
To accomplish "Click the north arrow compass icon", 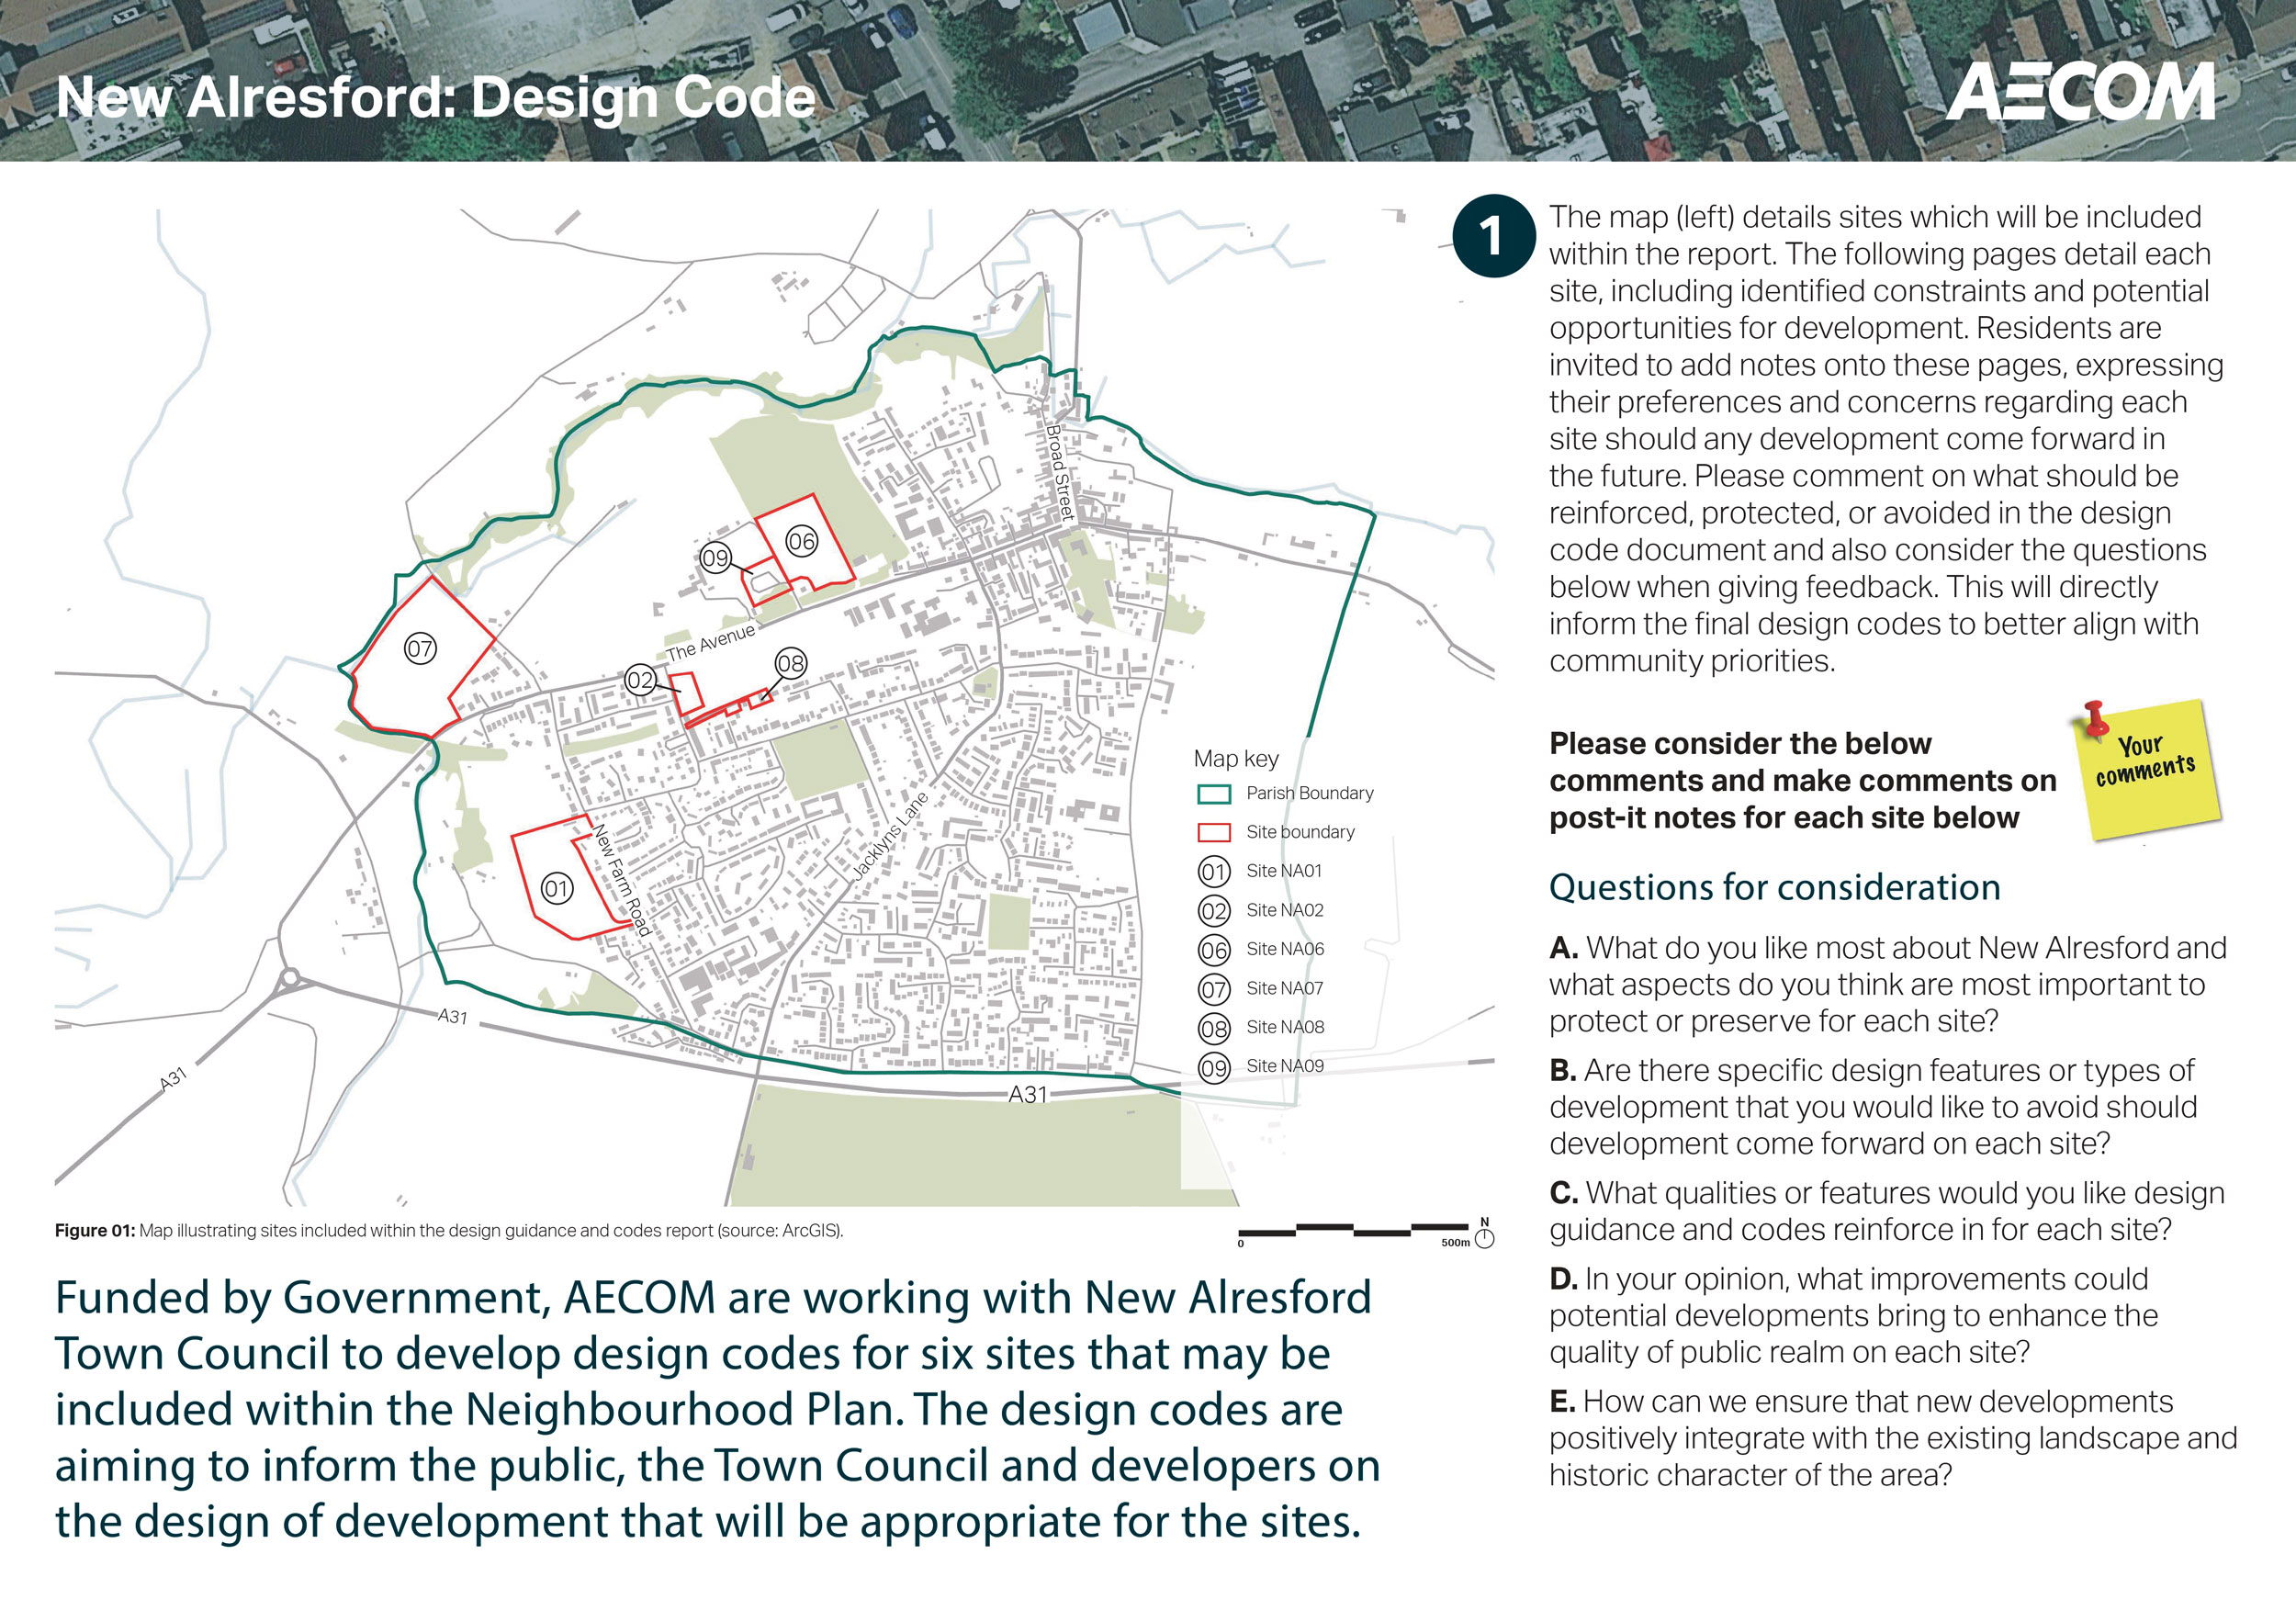I will pos(1484,1236).
